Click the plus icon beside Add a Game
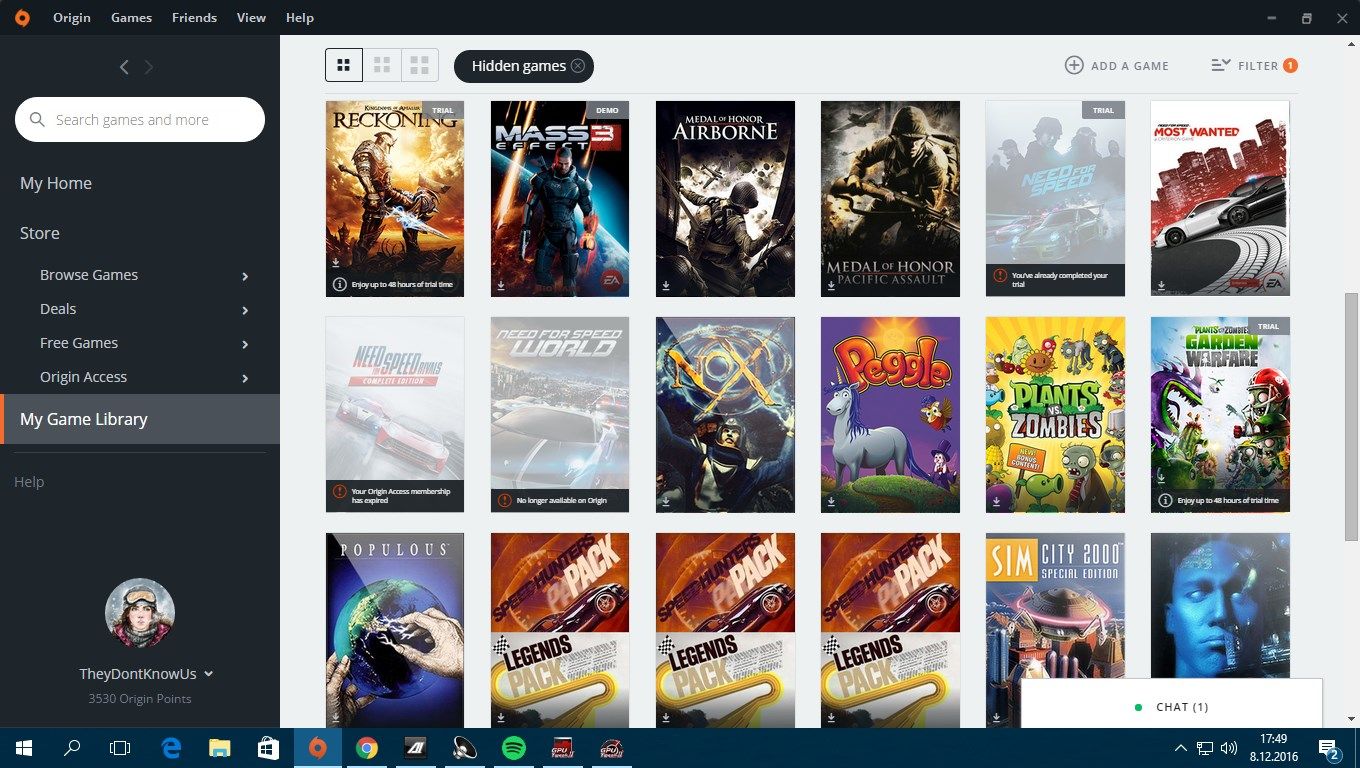The width and height of the screenshot is (1360, 768). 1074,66
